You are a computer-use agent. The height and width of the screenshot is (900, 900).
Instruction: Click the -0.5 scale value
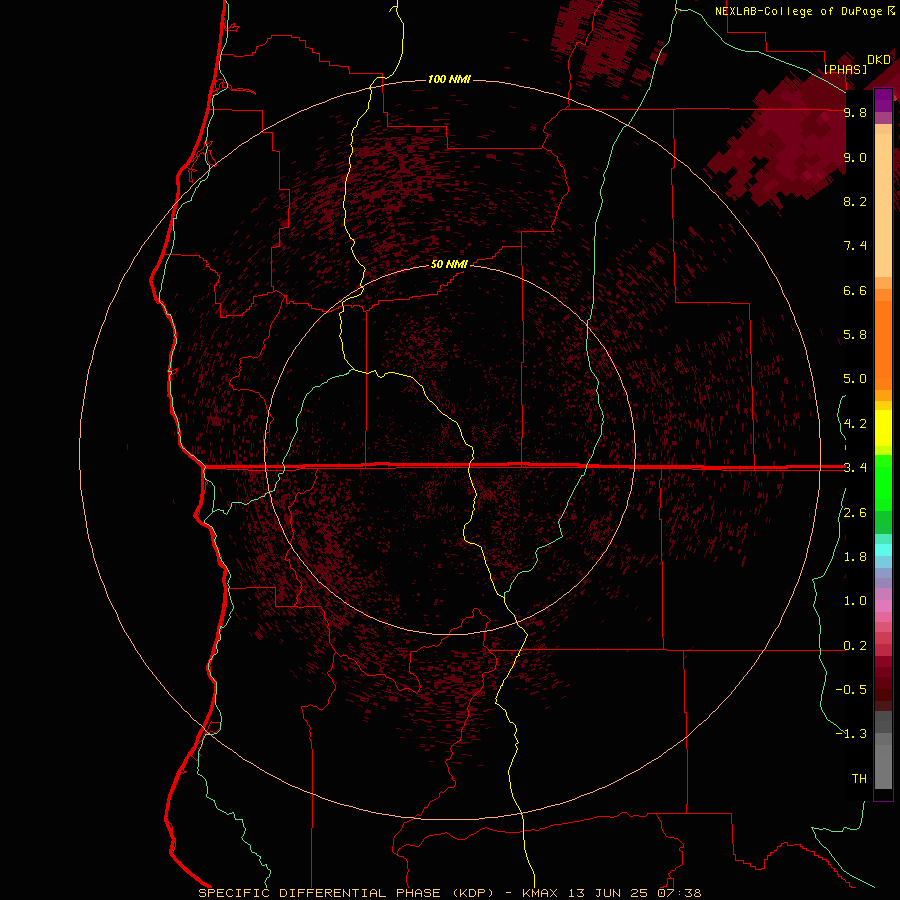(851, 690)
